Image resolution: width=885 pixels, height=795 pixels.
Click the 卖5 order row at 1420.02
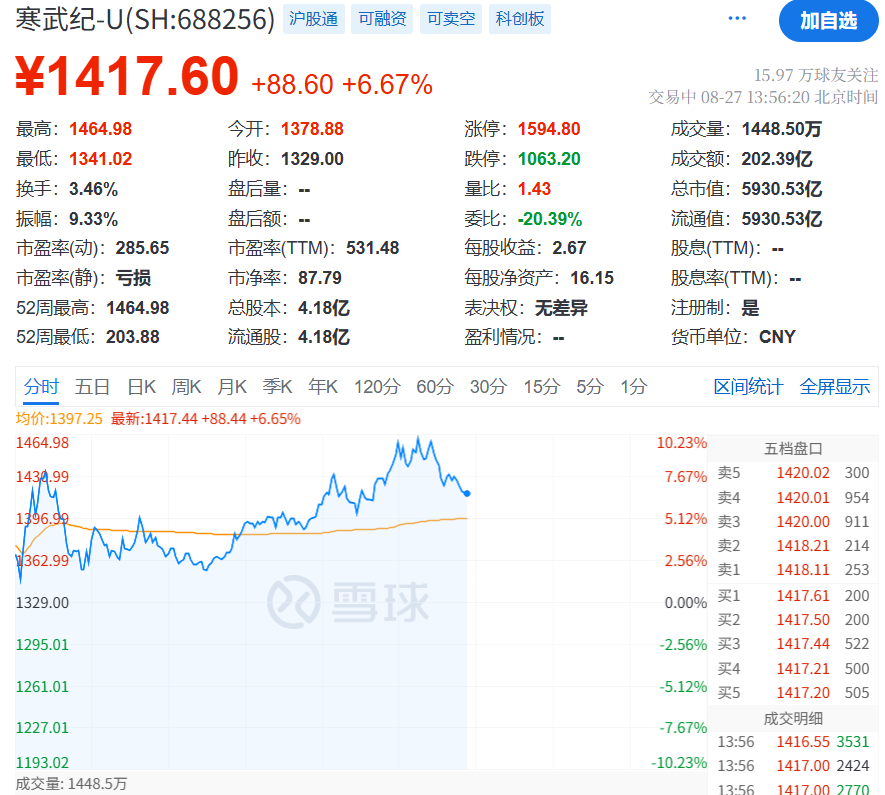793,473
